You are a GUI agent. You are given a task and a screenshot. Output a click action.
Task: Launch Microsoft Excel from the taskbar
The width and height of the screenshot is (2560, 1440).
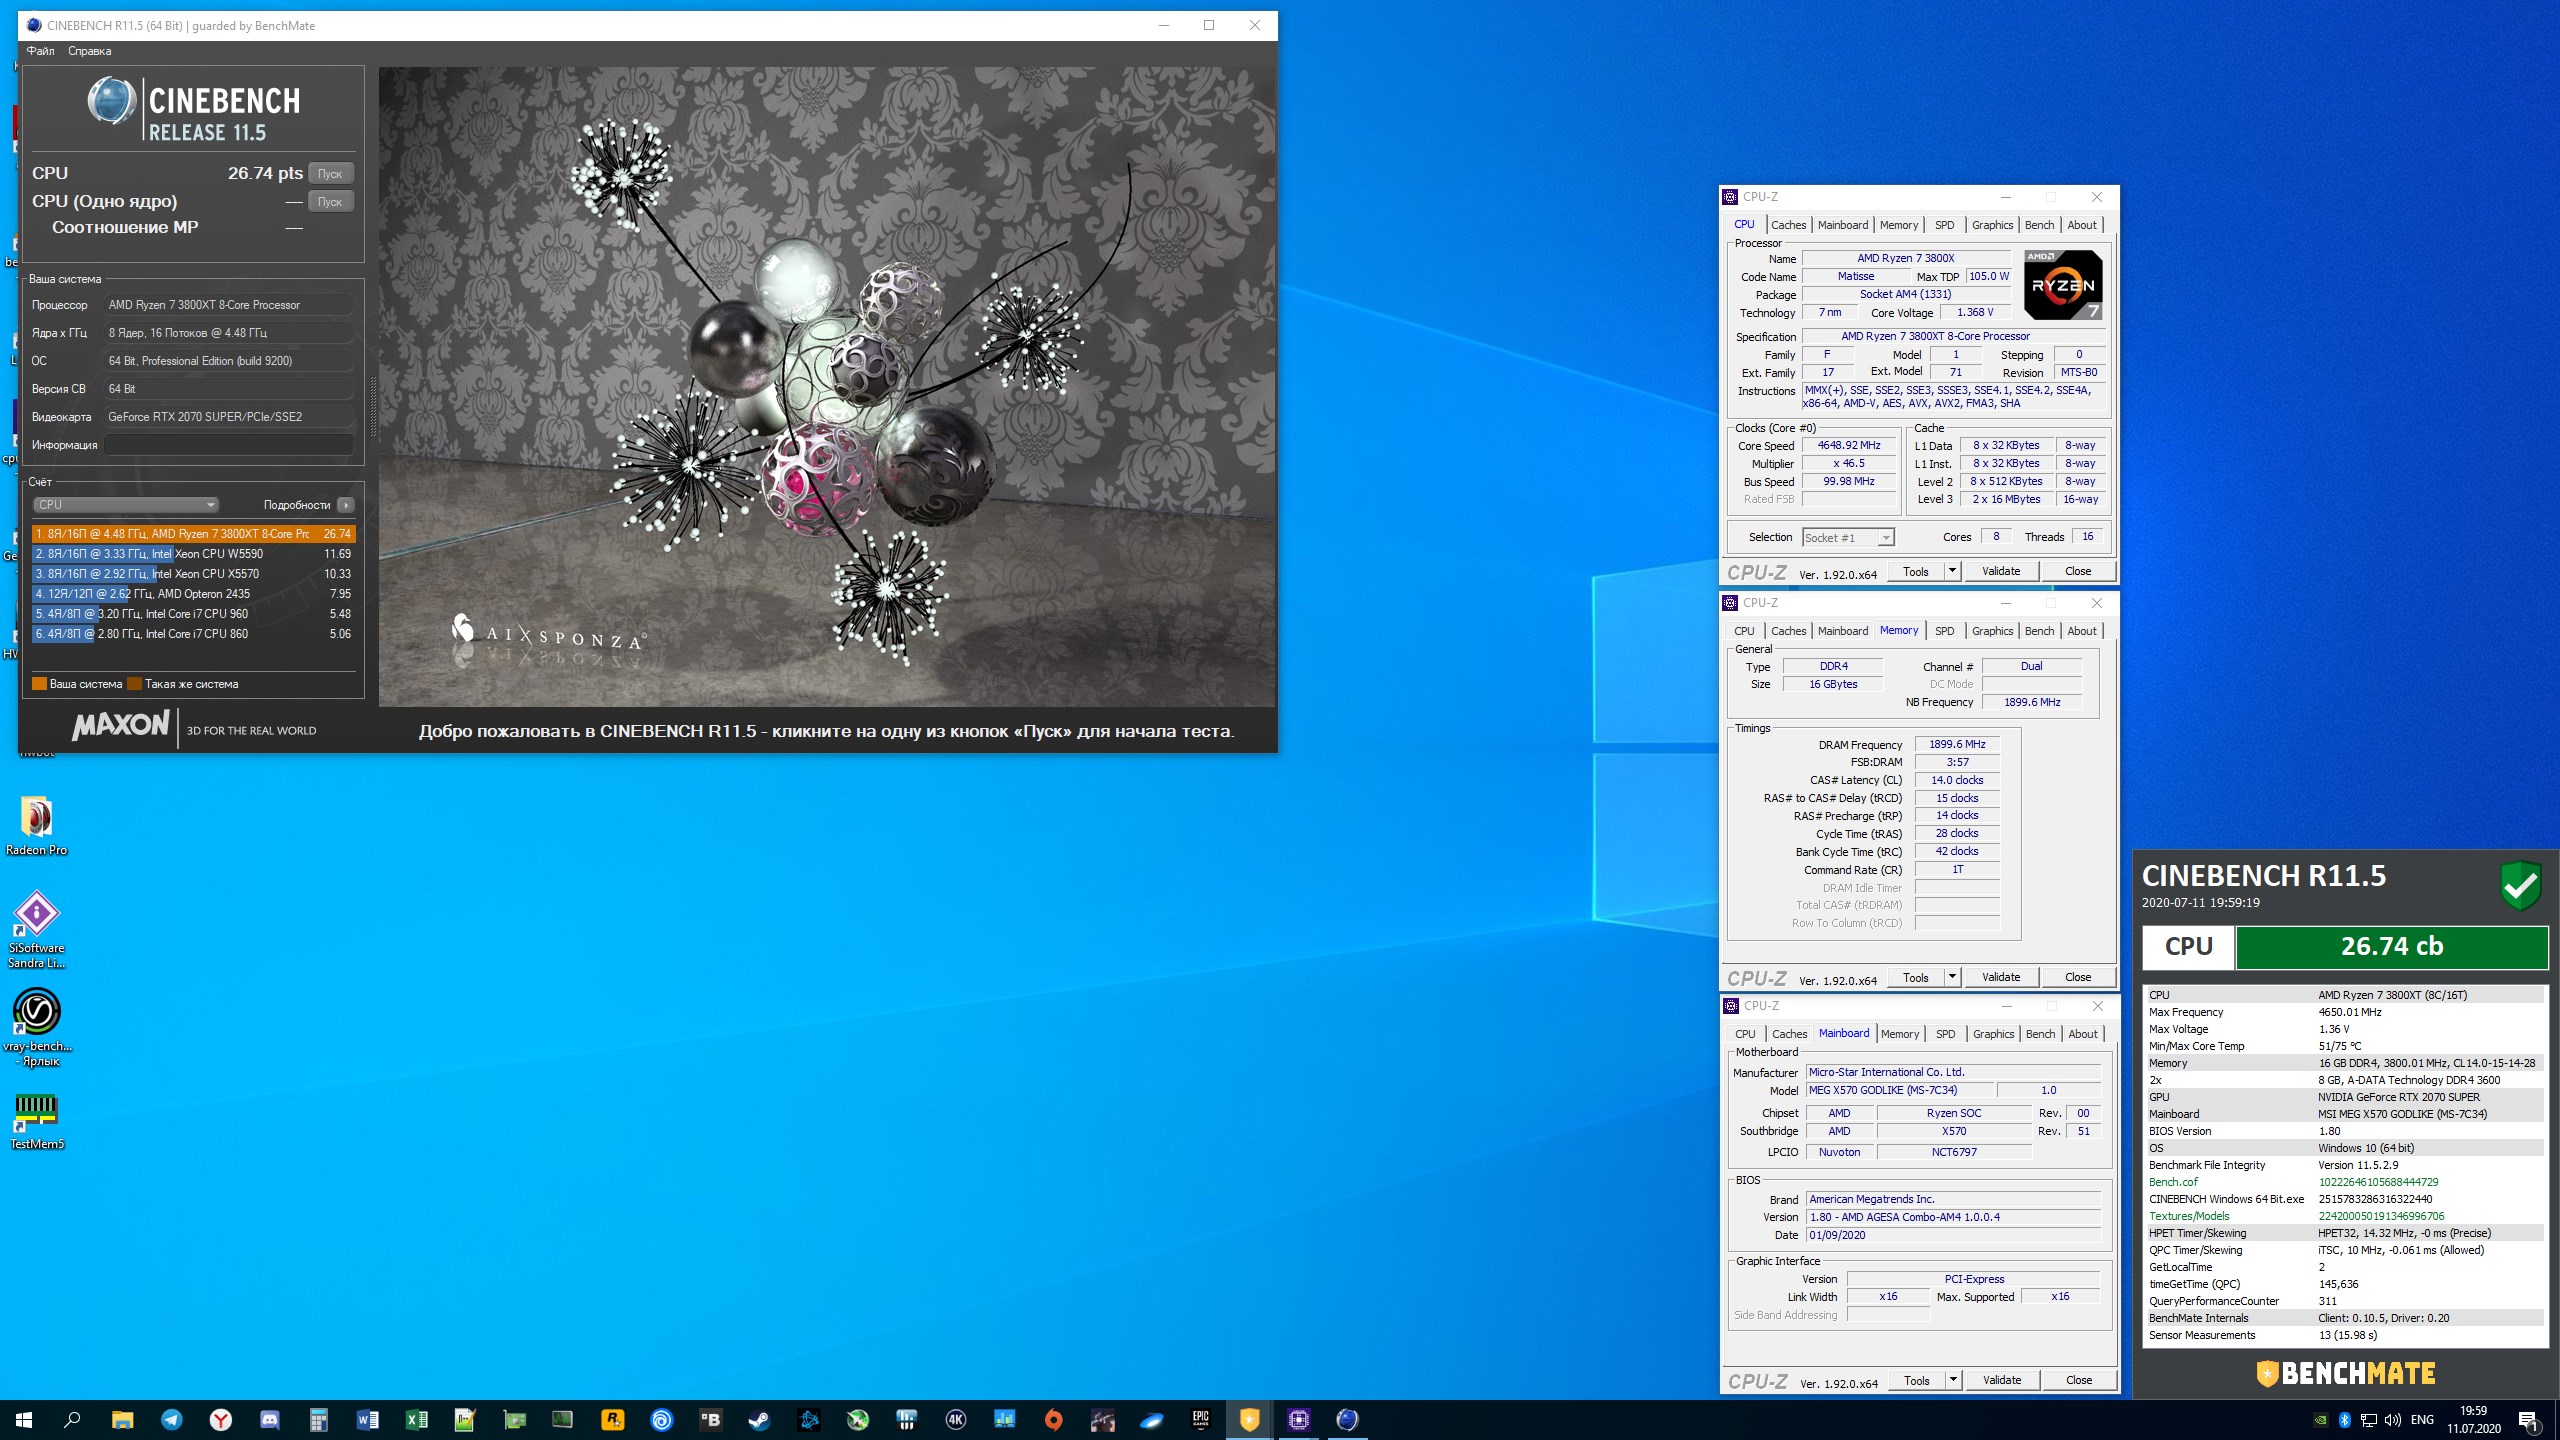pos(417,1419)
